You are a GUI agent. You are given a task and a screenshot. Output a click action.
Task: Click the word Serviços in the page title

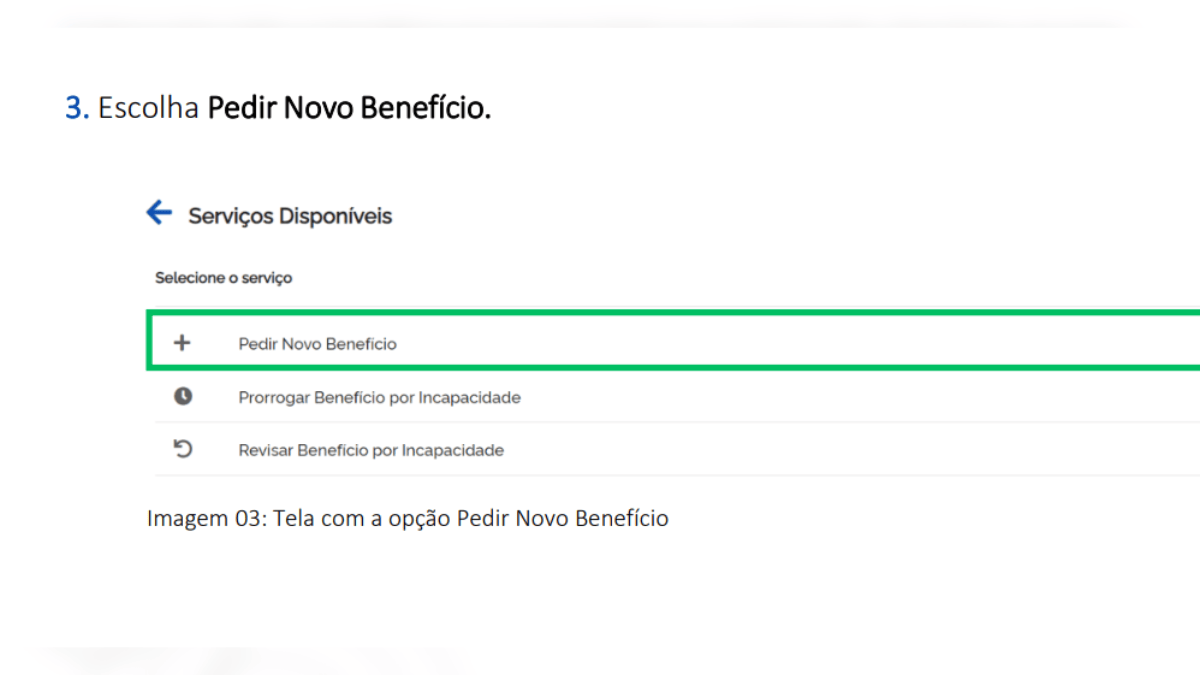pyautogui.click(x=230, y=216)
